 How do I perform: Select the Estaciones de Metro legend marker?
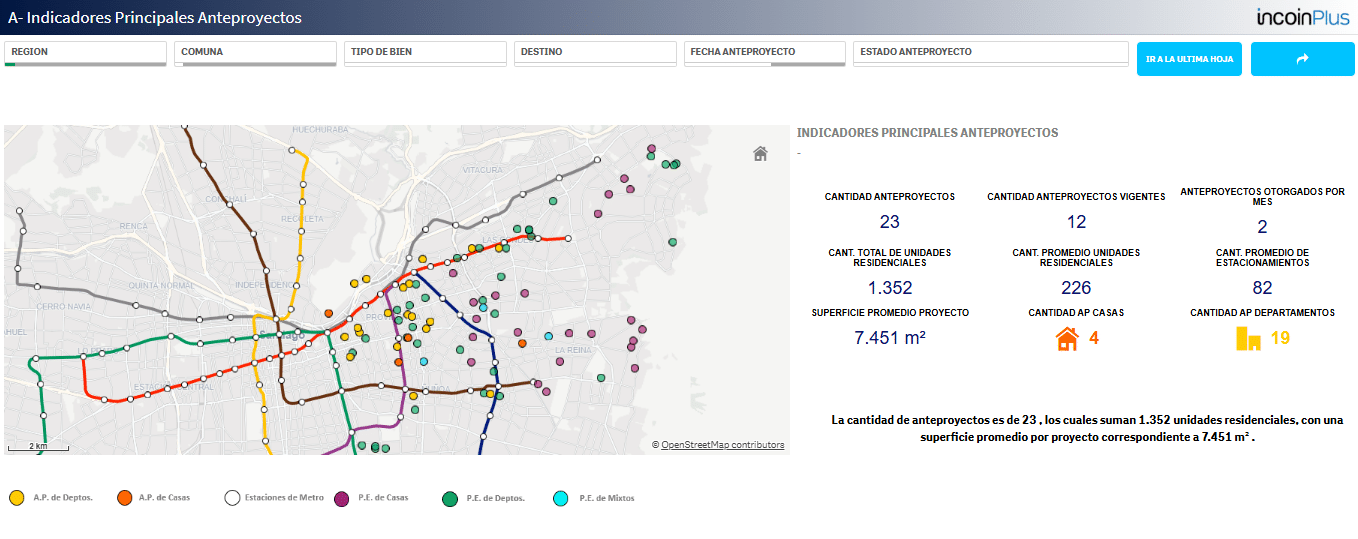tap(232, 498)
